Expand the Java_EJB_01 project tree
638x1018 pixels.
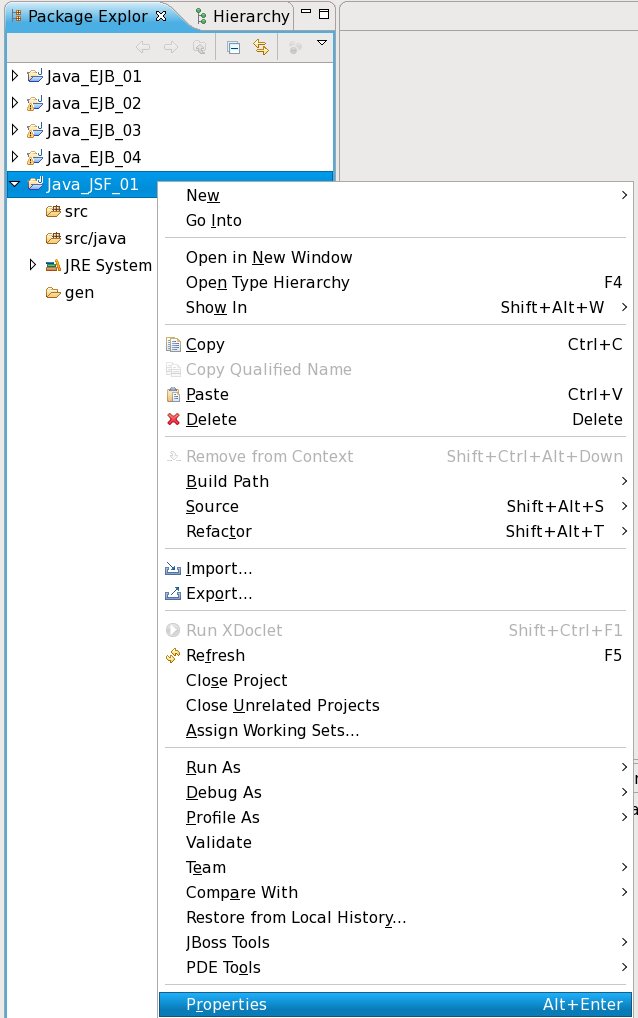coord(14,76)
